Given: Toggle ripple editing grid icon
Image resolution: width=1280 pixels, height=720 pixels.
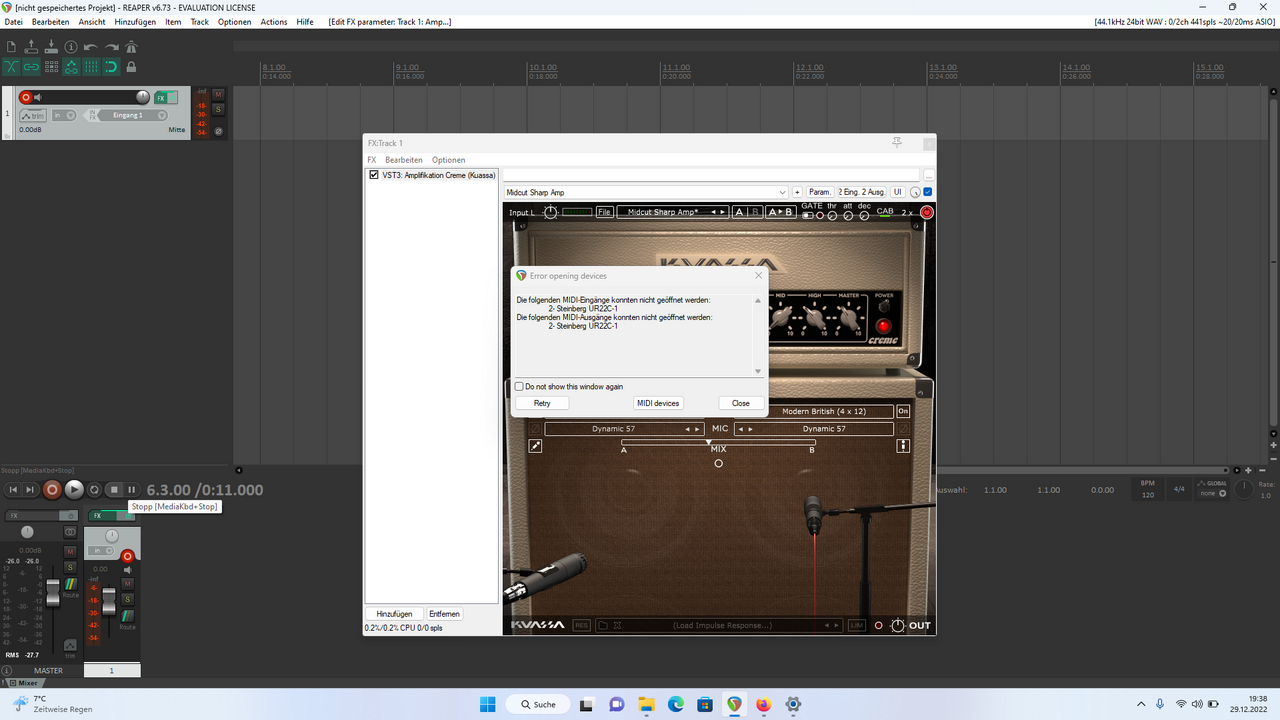Looking at the screenshot, I should tap(51, 67).
